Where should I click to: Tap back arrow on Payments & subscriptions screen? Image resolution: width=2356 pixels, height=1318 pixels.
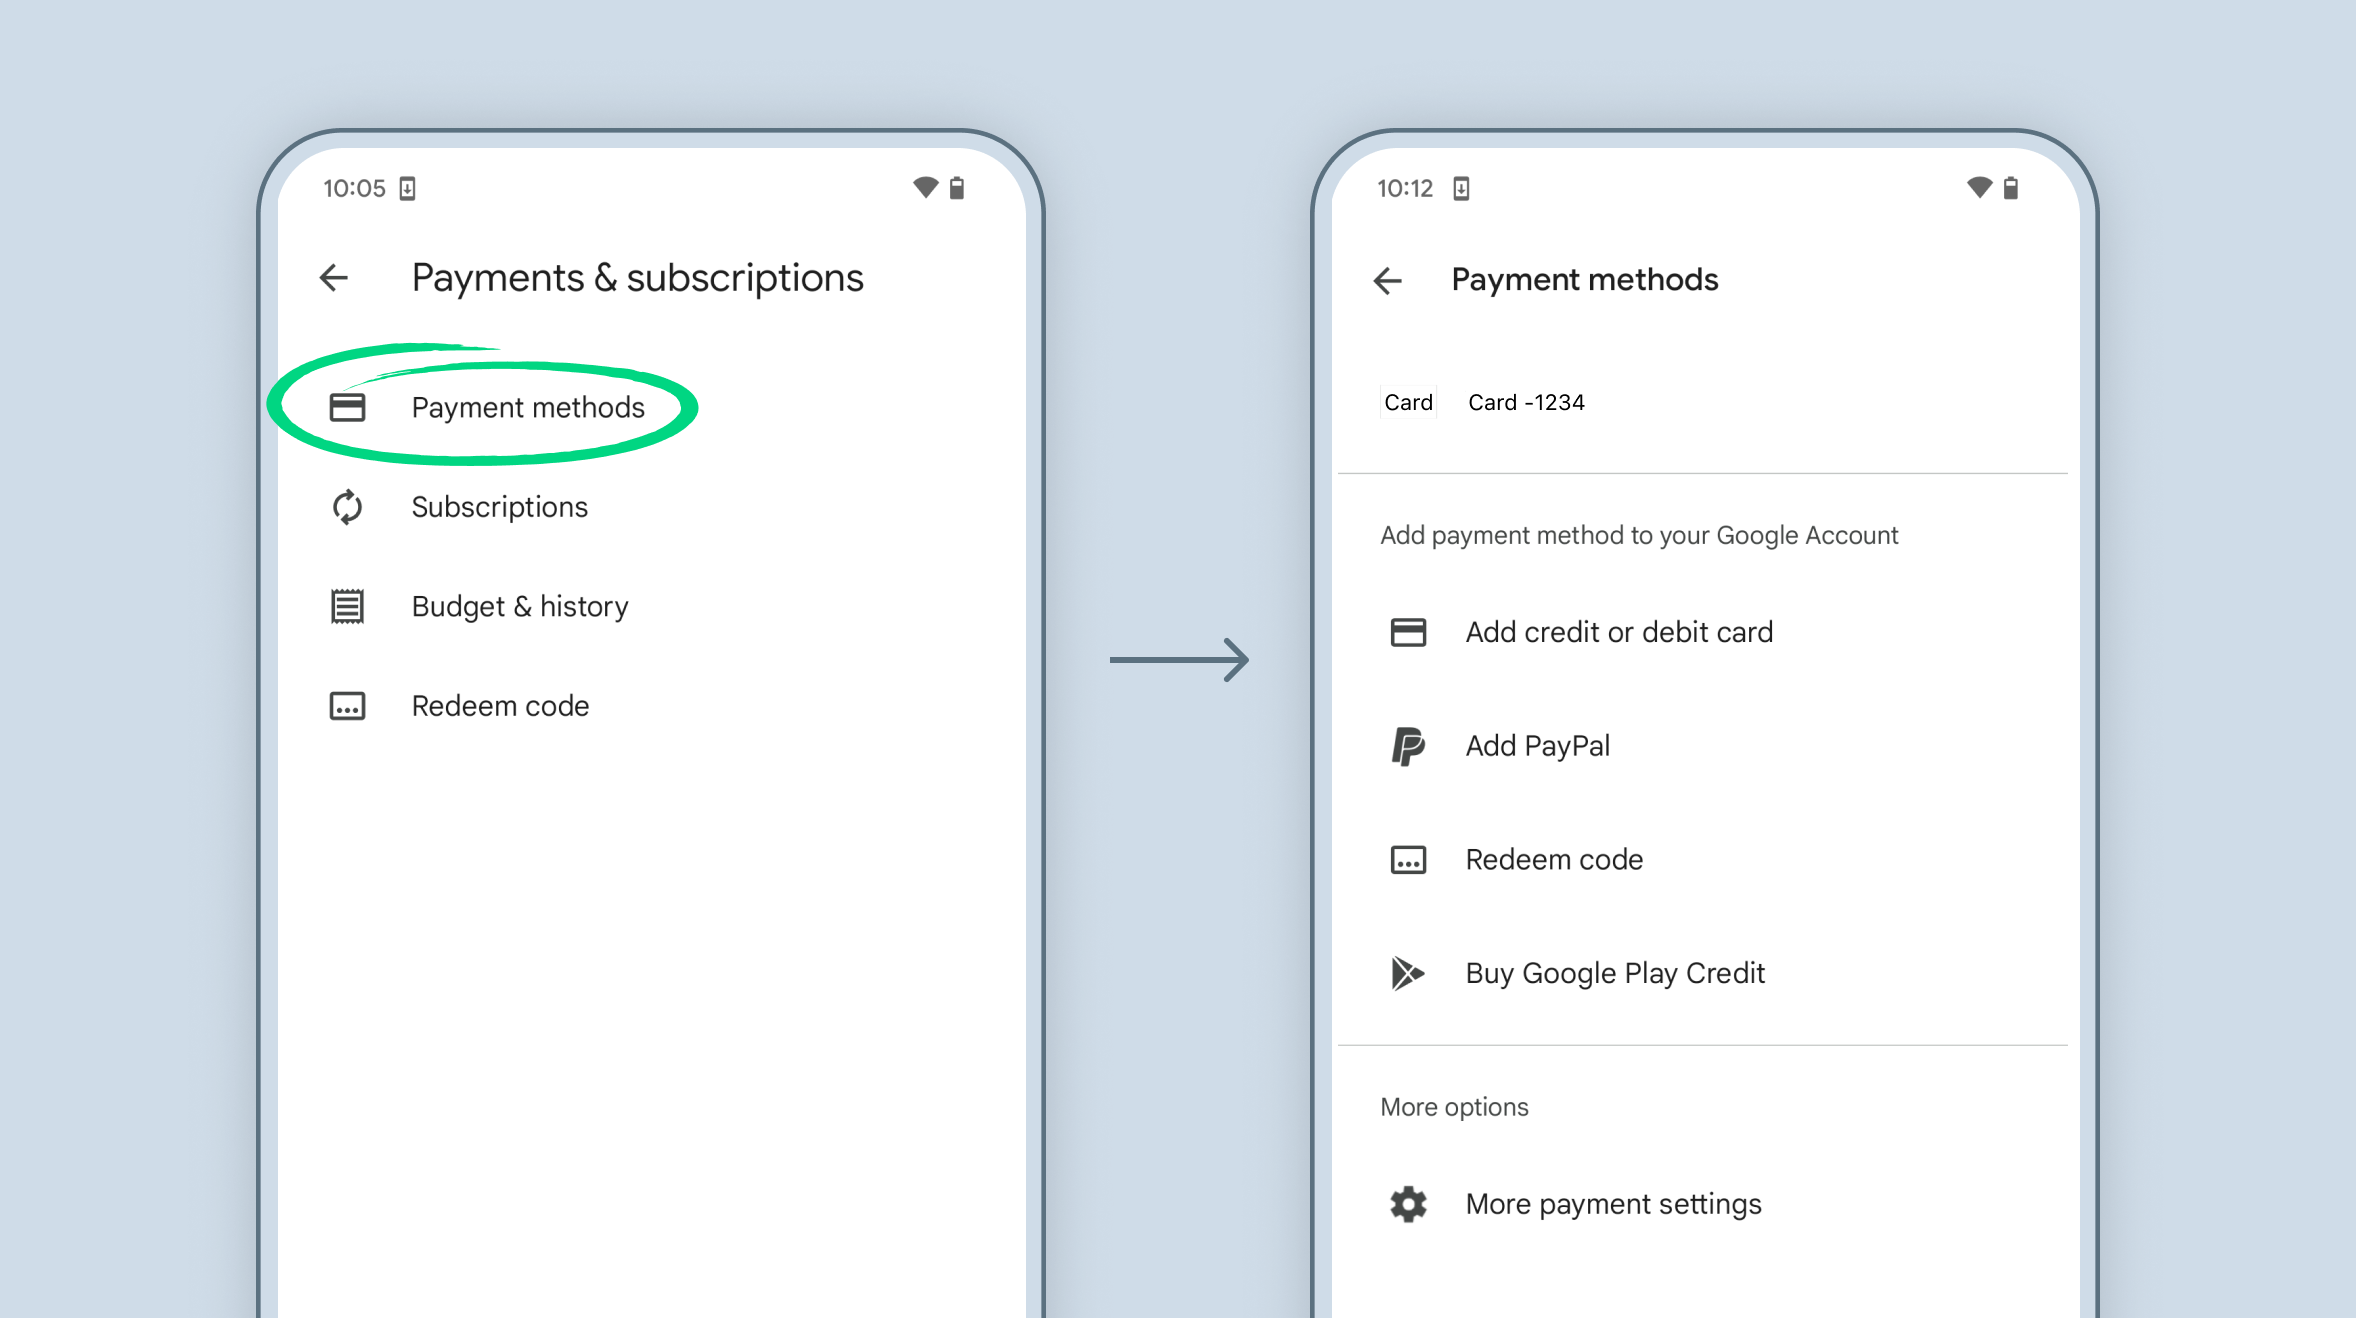coord(334,278)
